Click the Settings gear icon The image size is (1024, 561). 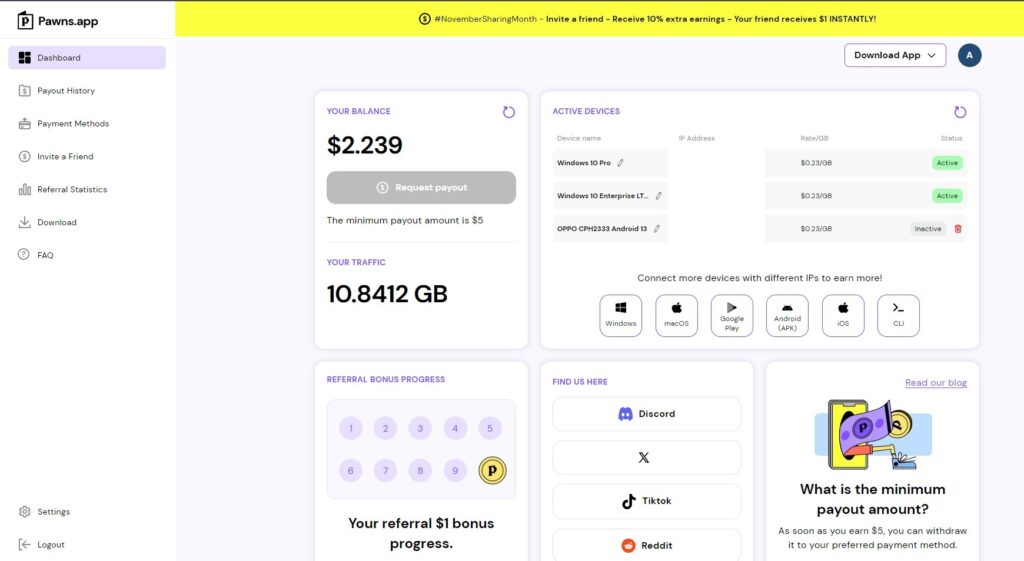(x=24, y=511)
